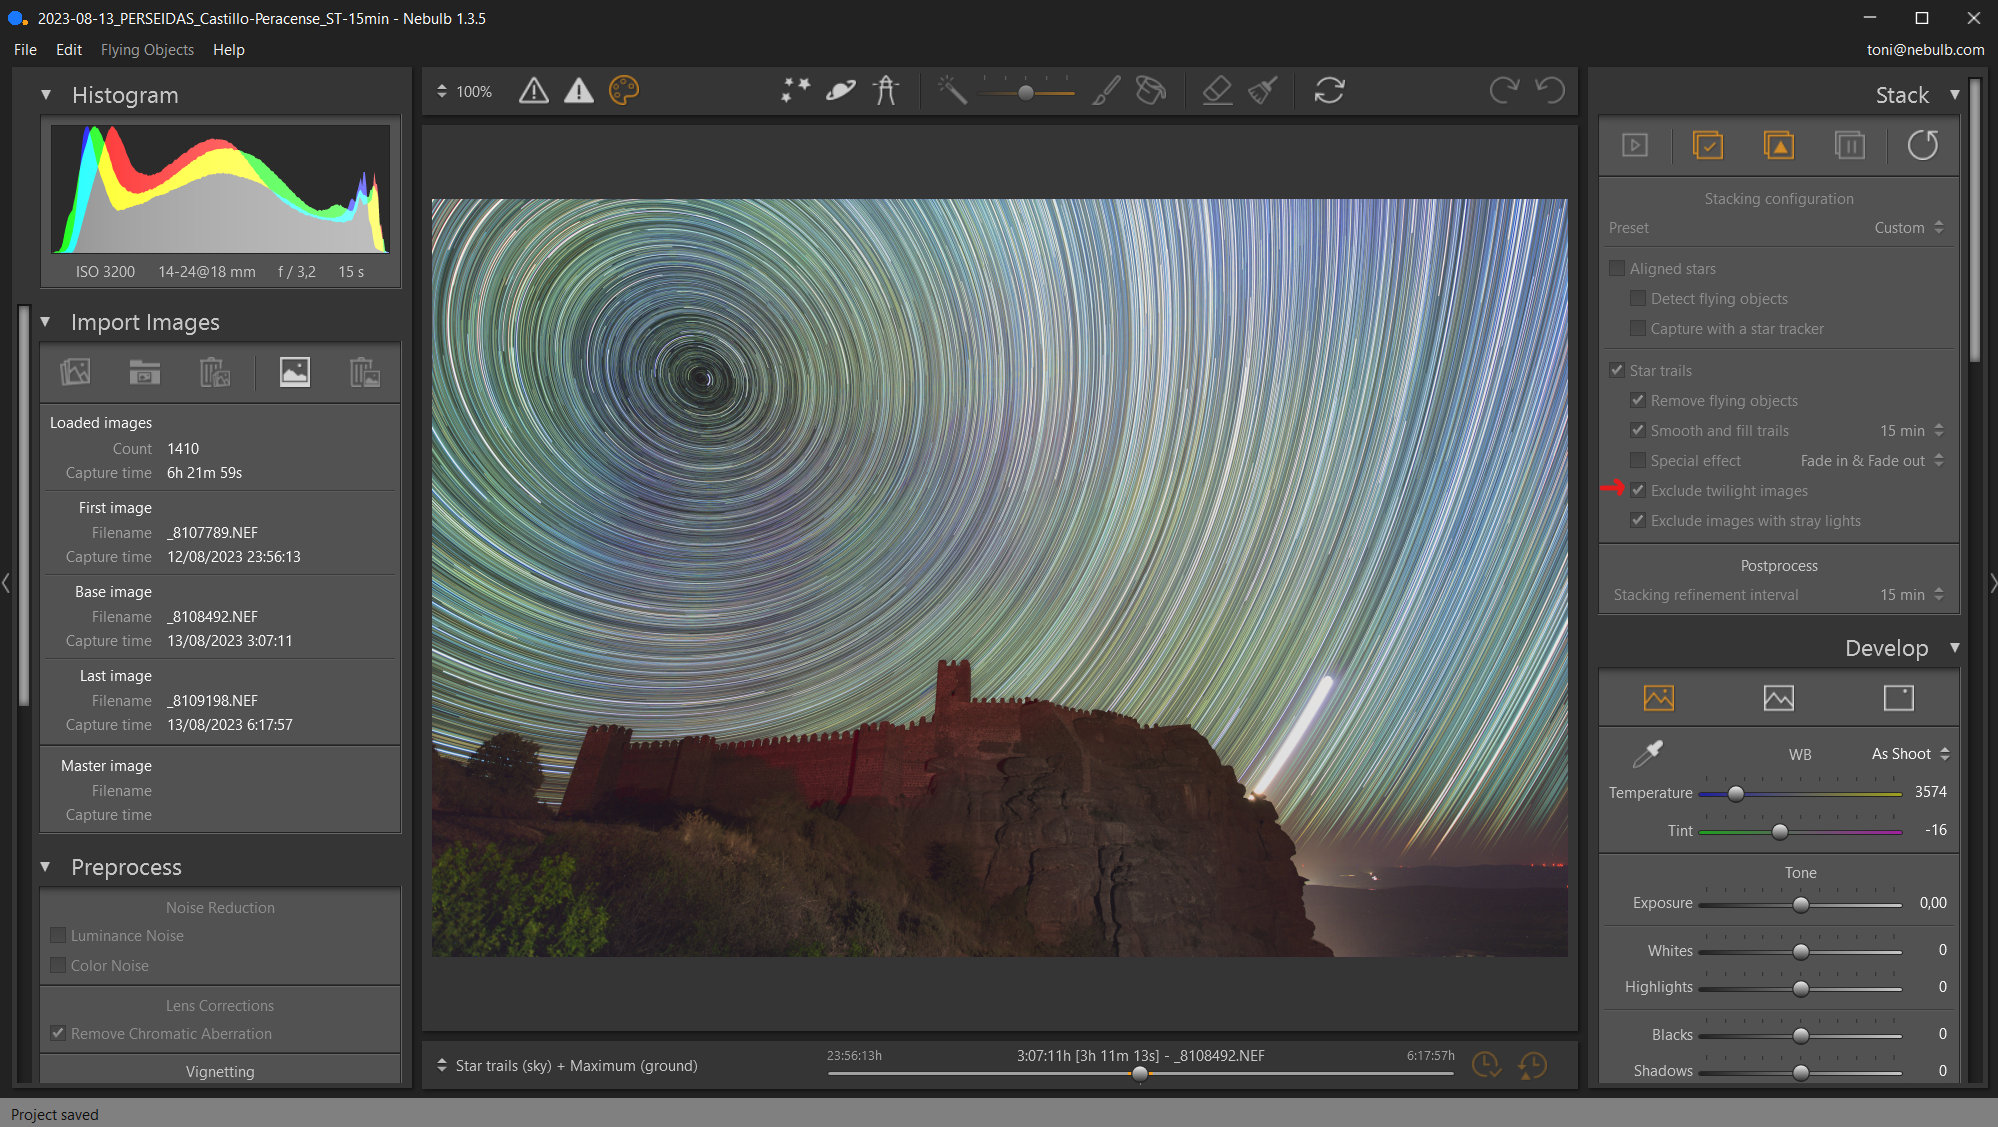This screenshot has height=1127, width=1998.
Task: Open the Flying Objects menu
Action: pyautogui.click(x=147, y=49)
